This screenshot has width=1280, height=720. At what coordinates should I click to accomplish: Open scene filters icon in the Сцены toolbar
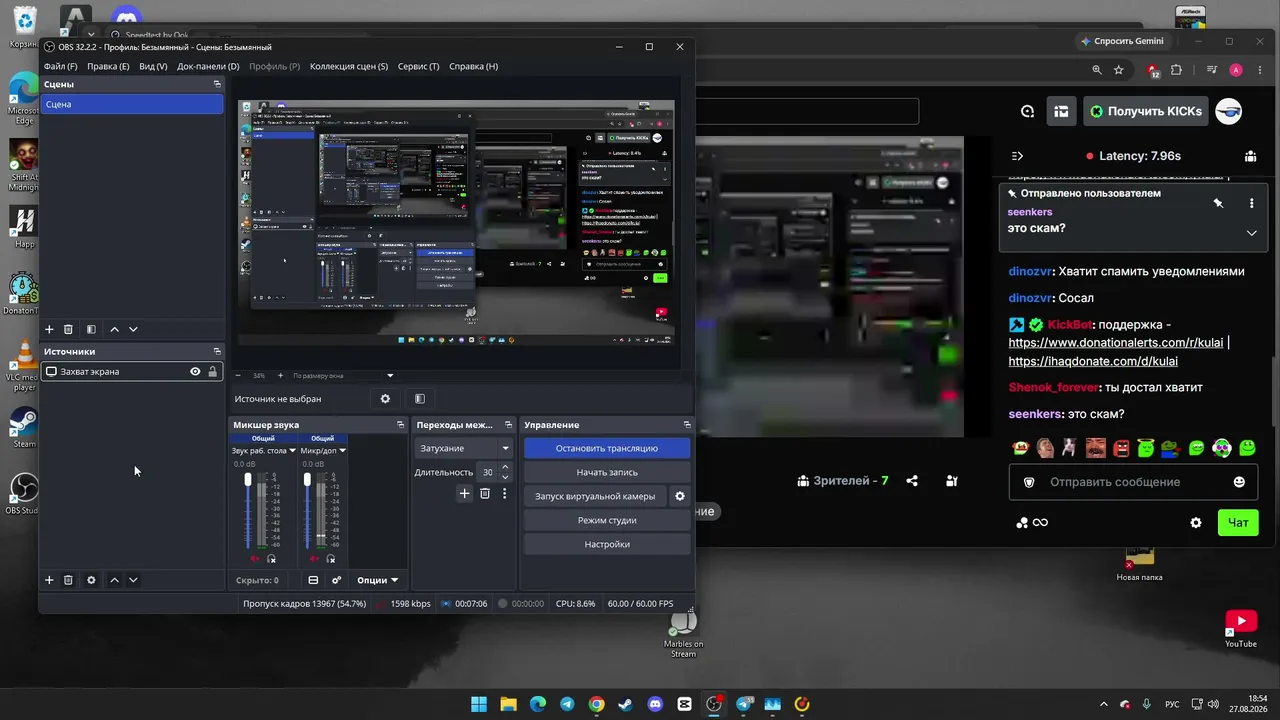[x=91, y=329]
